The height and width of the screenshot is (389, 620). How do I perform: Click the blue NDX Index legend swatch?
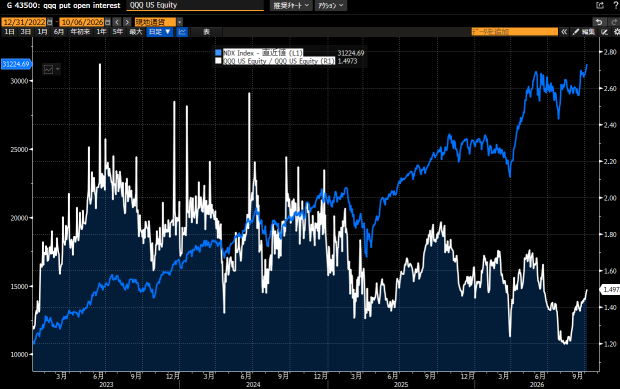point(218,53)
